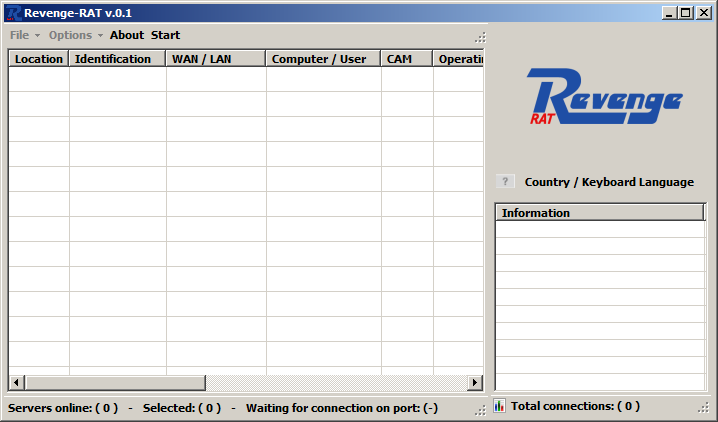The image size is (718, 422).
Task: Open the About menu item
Action: (127, 35)
